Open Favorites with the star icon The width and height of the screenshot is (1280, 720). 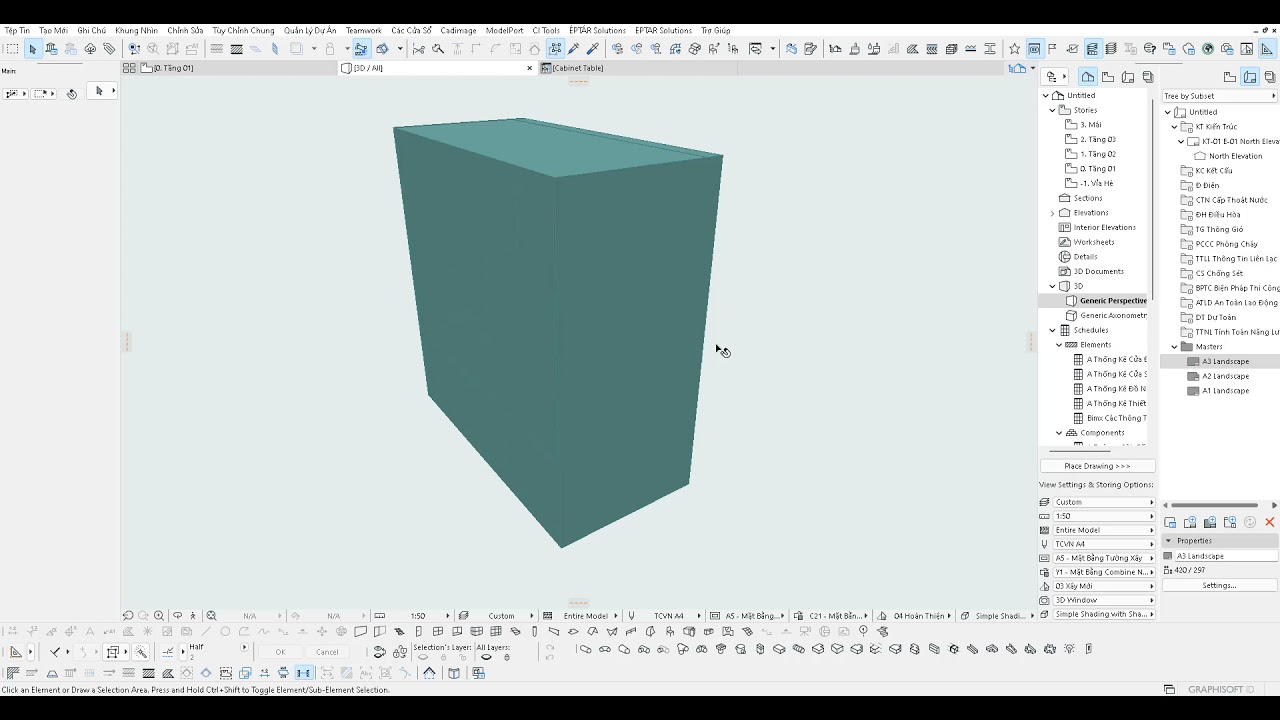pos(1014,49)
